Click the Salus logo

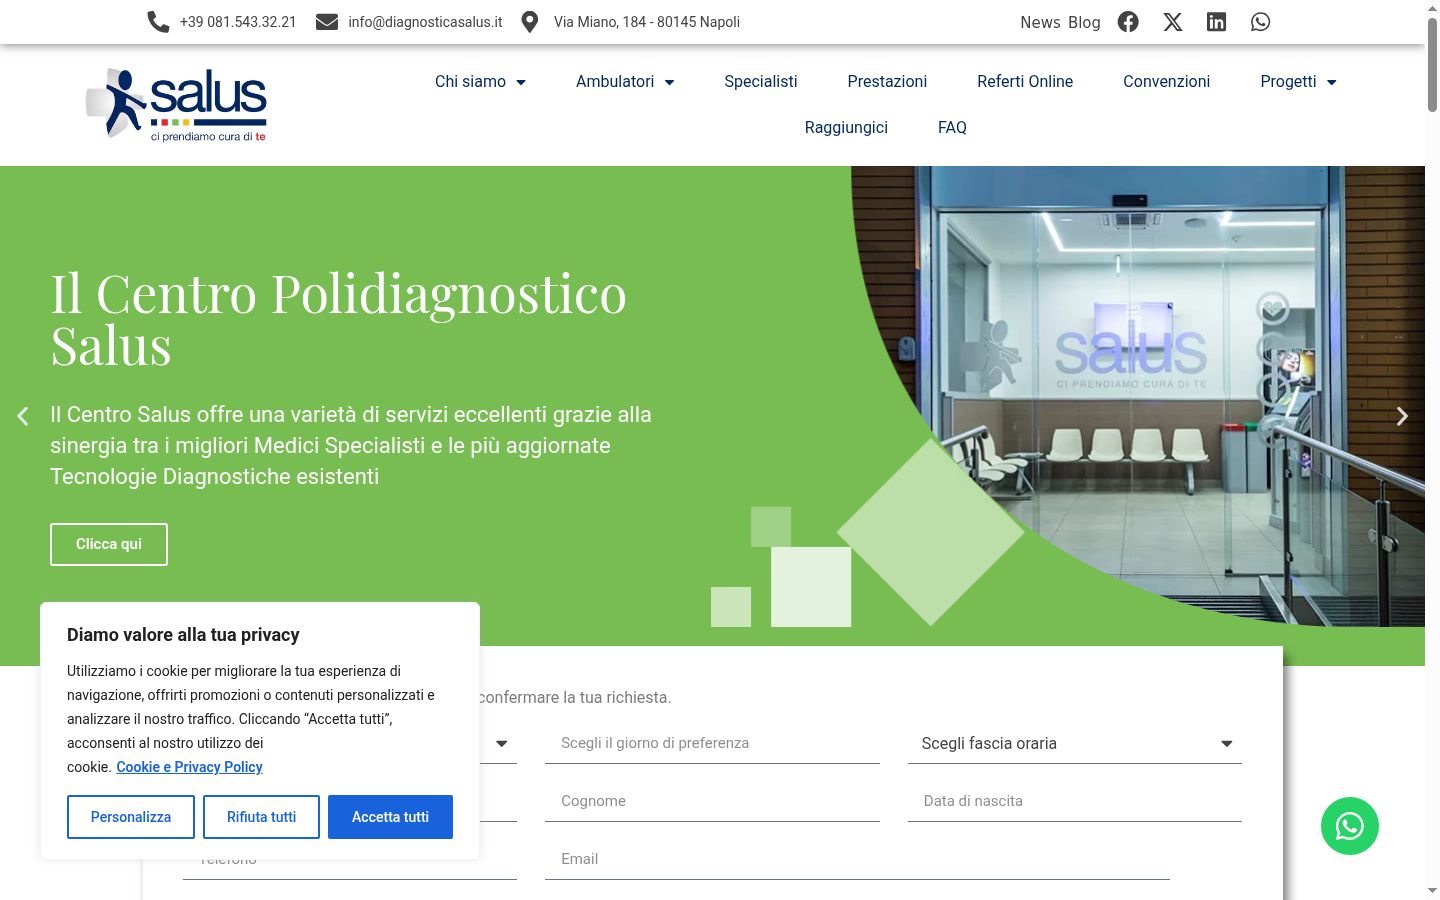(177, 104)
